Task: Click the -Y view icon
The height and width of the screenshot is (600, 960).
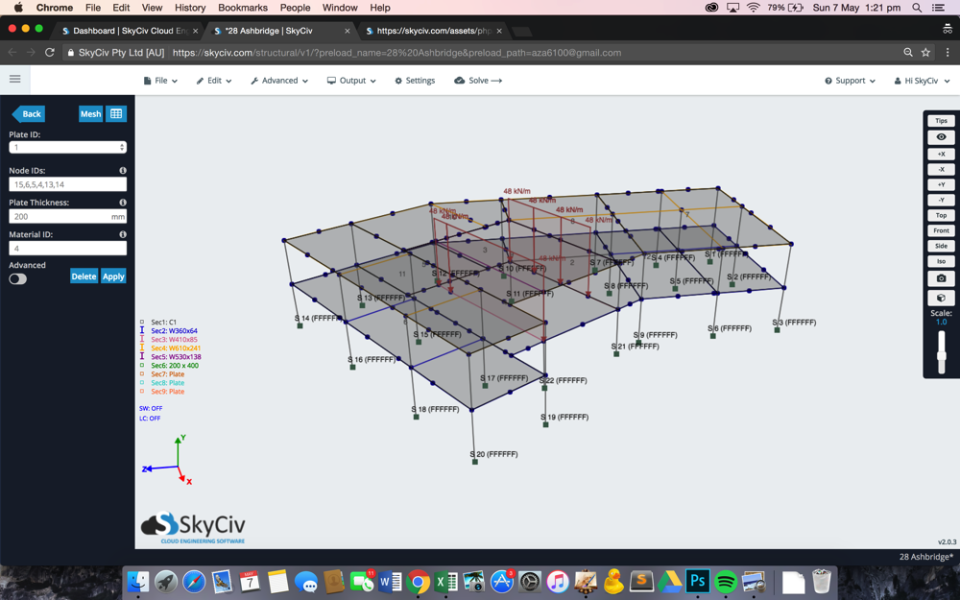Action: click(940, 199)
